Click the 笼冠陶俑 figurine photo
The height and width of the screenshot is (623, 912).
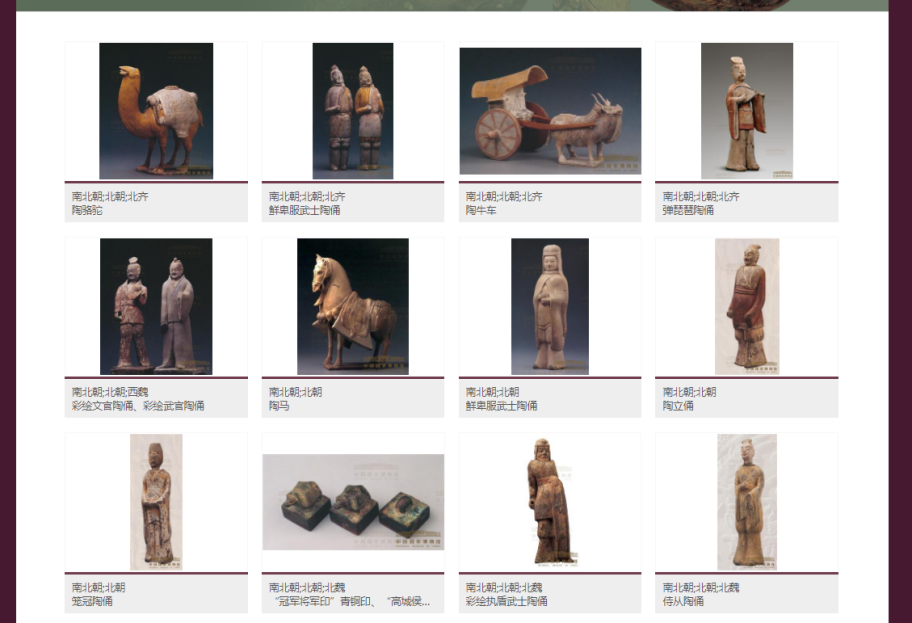tap(156, 502)
